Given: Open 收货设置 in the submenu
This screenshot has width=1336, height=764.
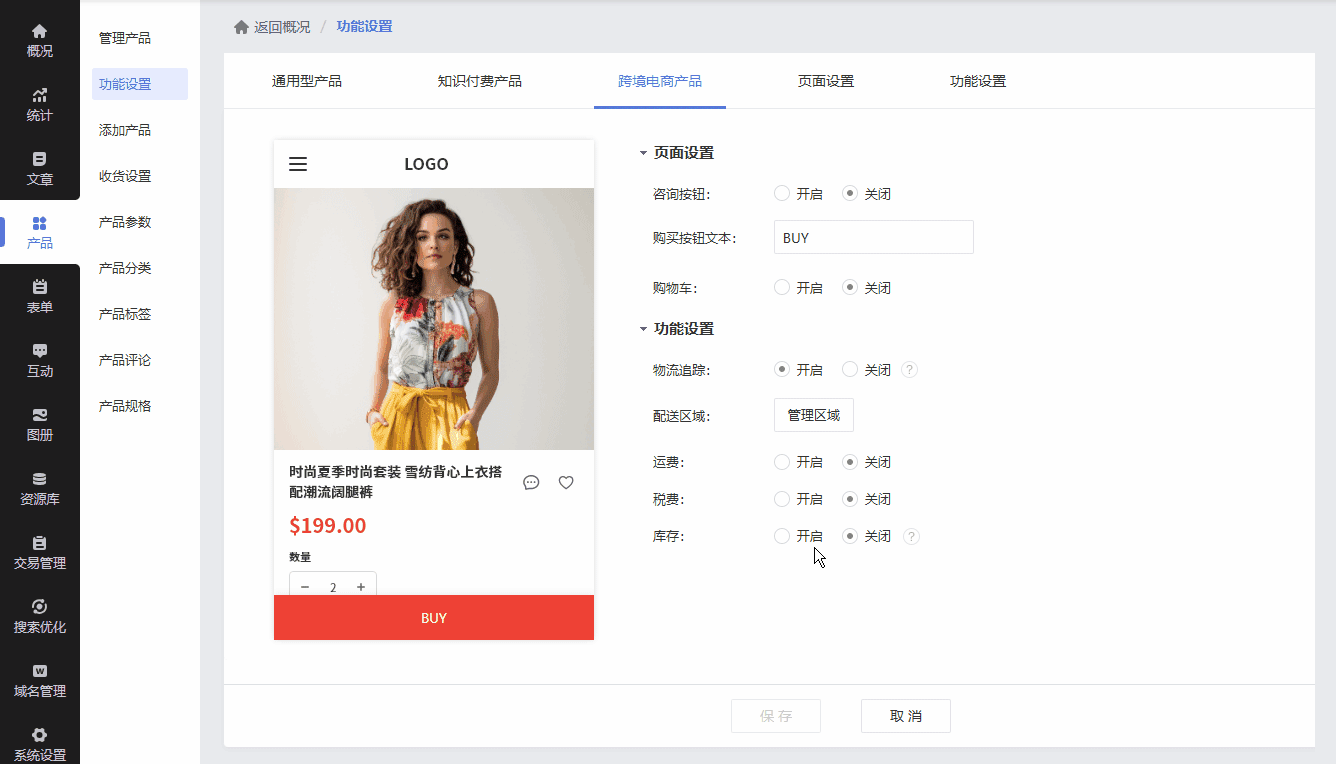Looking at the screenshot, I should (125, 176).
